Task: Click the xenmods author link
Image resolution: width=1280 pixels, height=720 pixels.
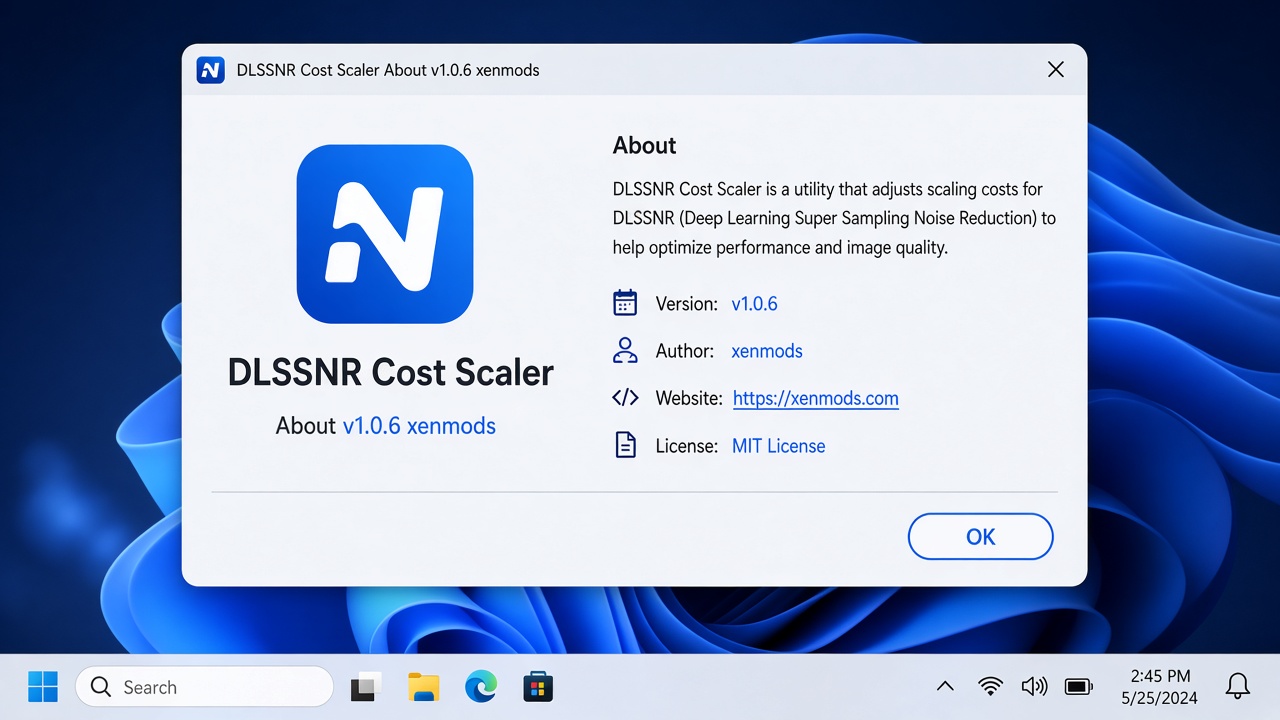Action: pyautogui.click(x=767, y=351)
